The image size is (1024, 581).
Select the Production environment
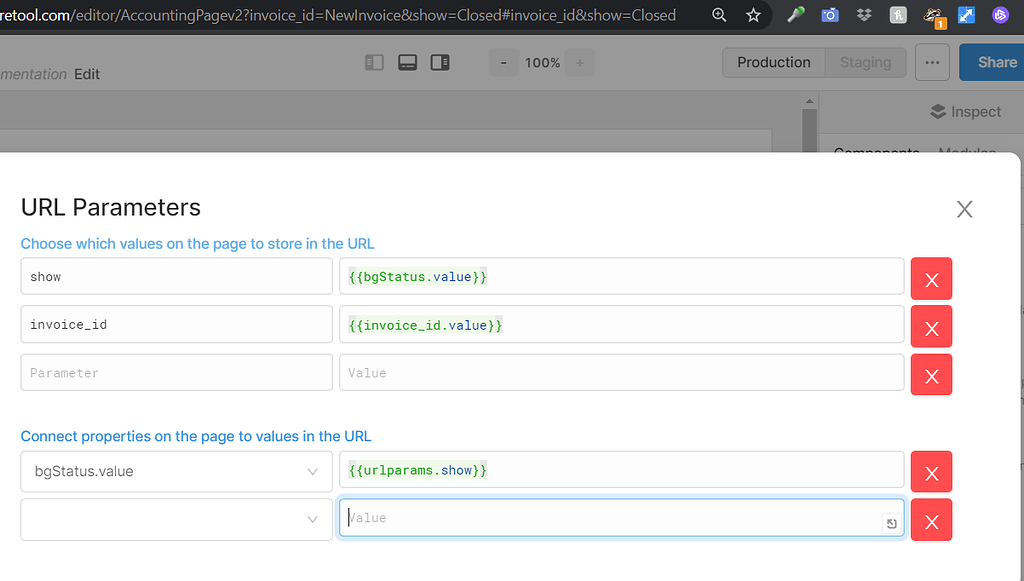[x=773, y=62]
